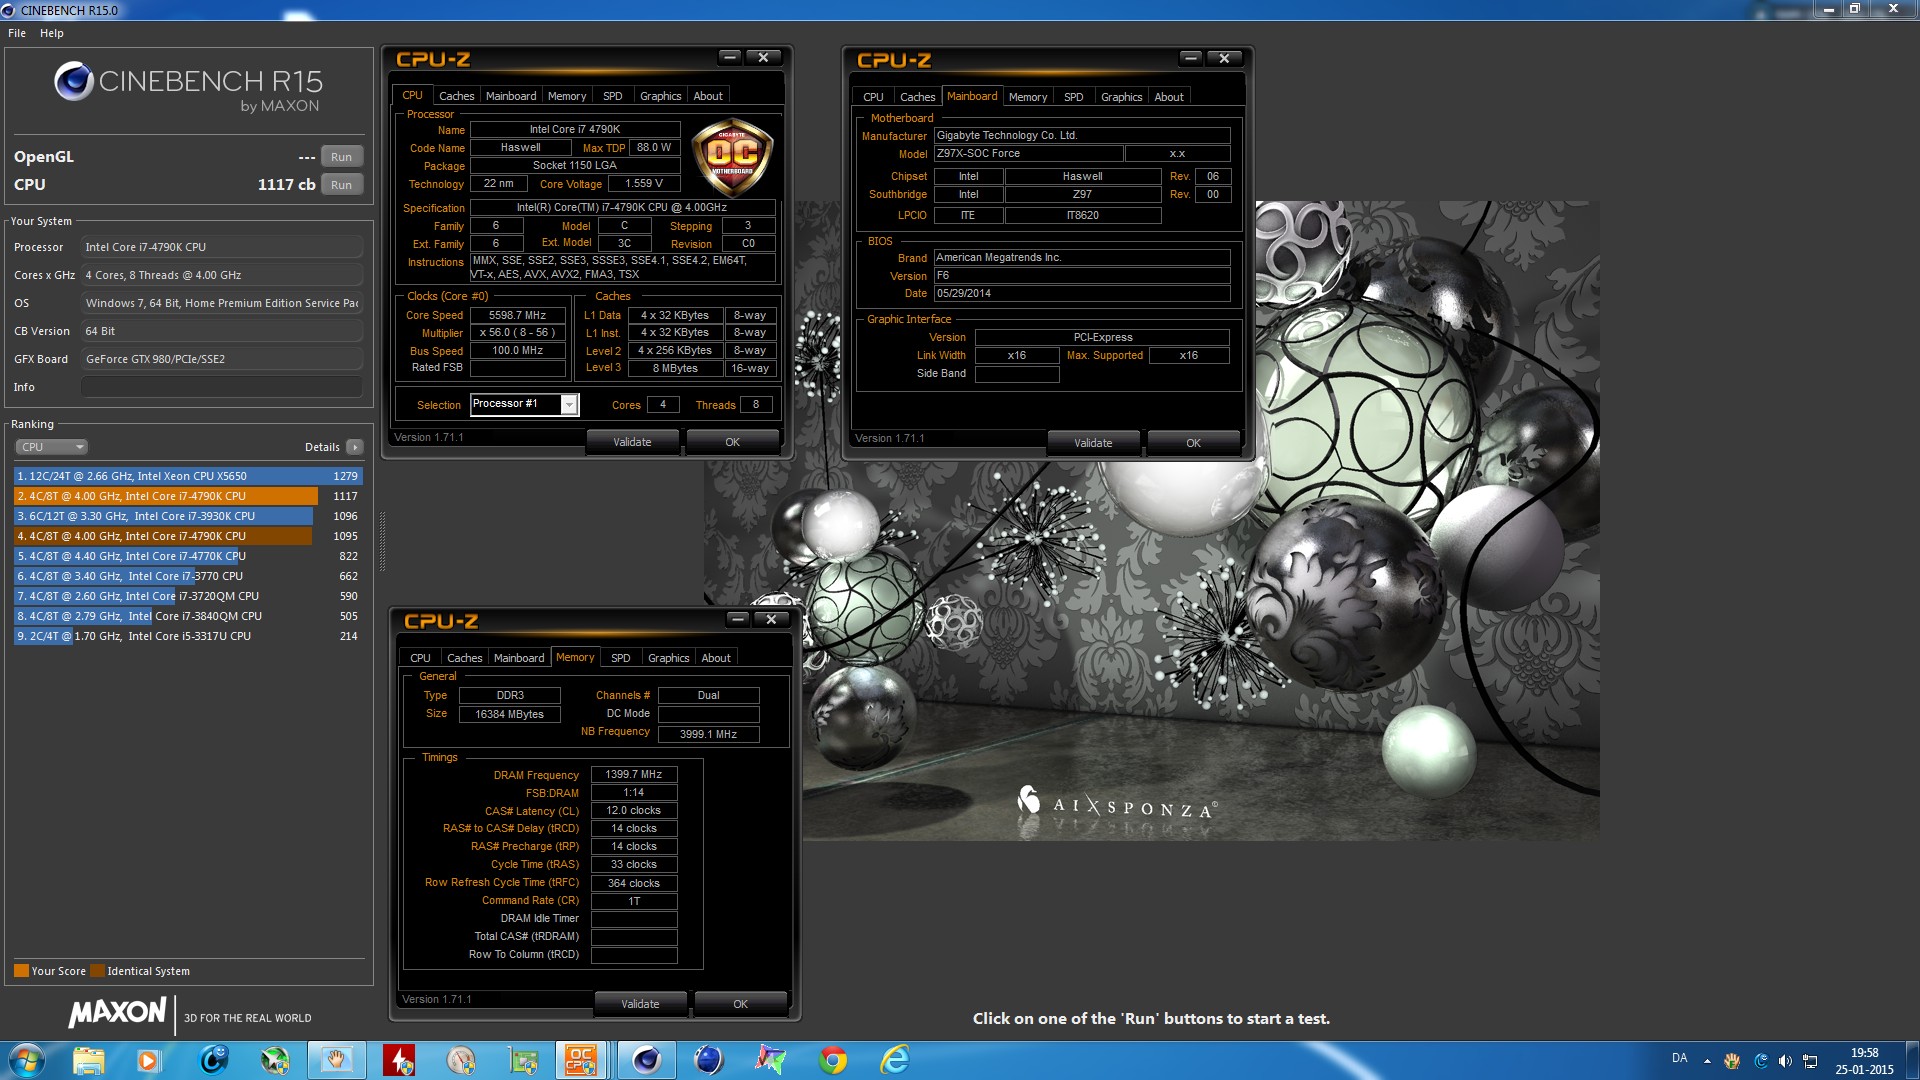1920x1080 pixels.
Task: Run the OpenGL benchmark
Action: pyautogui.click(x=341, y=157)
